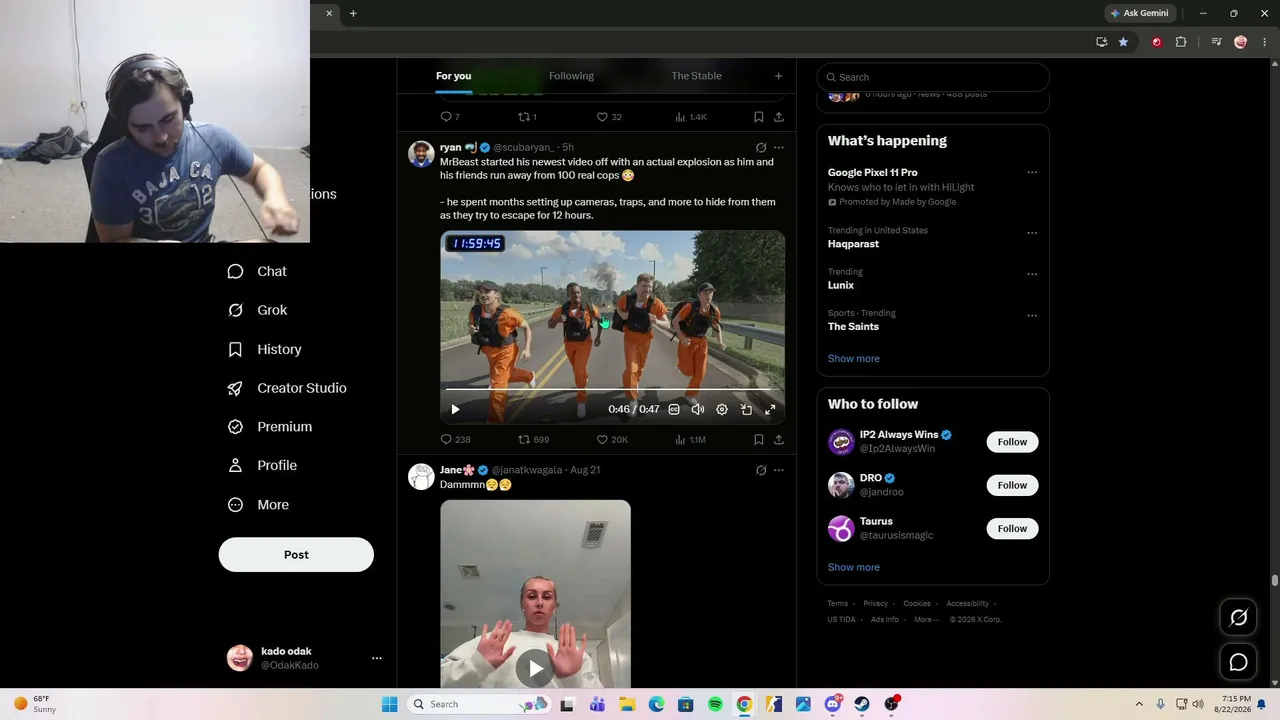
Task: Open the Chrome extensions puzzle icon
Action: point(1181,42)
